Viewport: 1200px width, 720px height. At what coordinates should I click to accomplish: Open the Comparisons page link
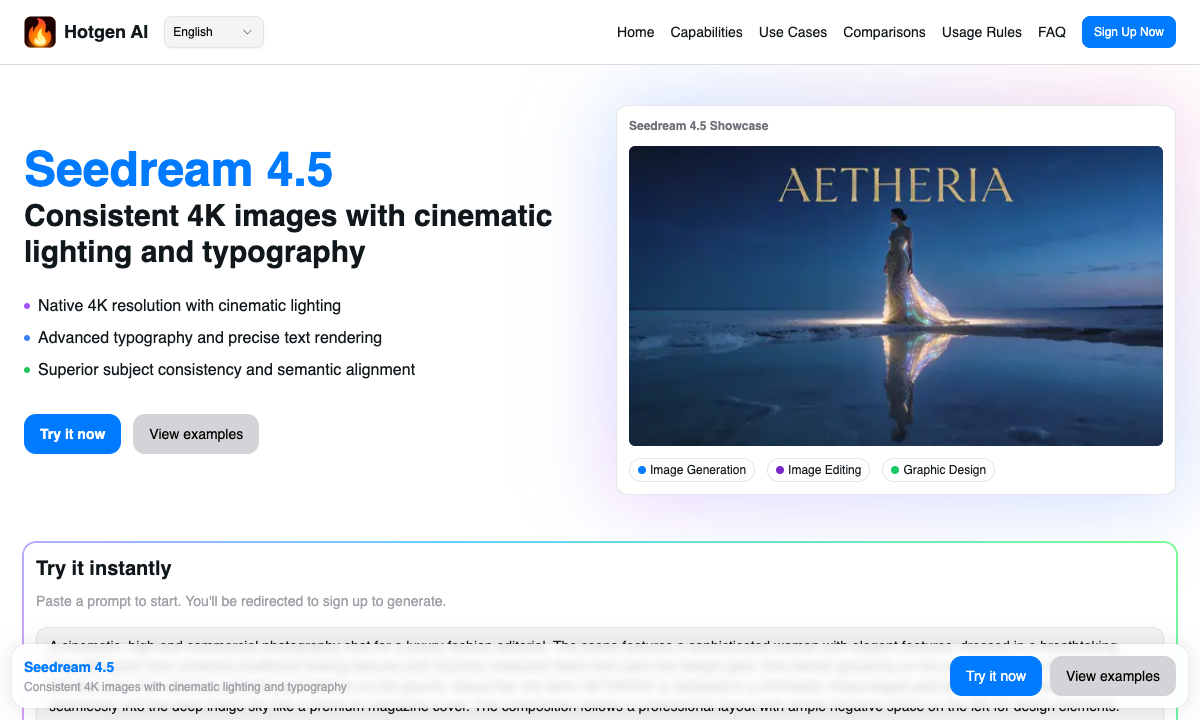click(x=884, y=32)
